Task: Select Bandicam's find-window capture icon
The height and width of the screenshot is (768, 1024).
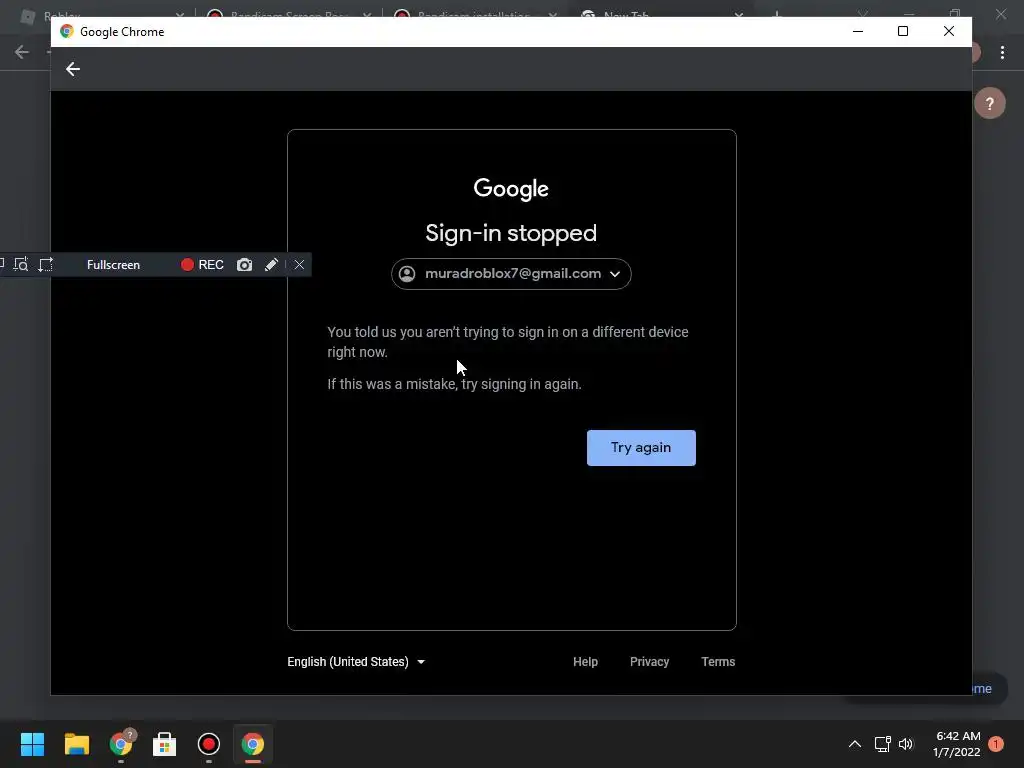Action: 21,264
